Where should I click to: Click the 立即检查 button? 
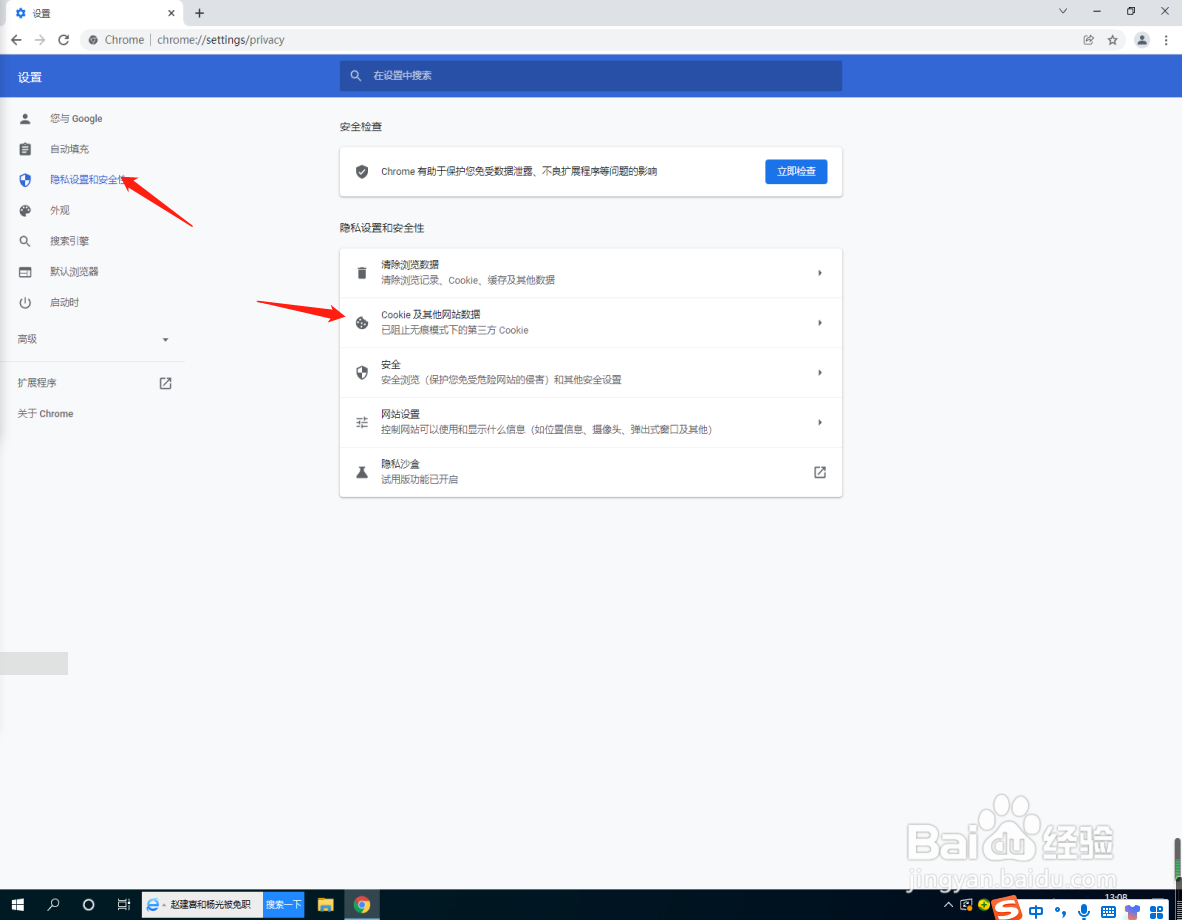point(796,172)
